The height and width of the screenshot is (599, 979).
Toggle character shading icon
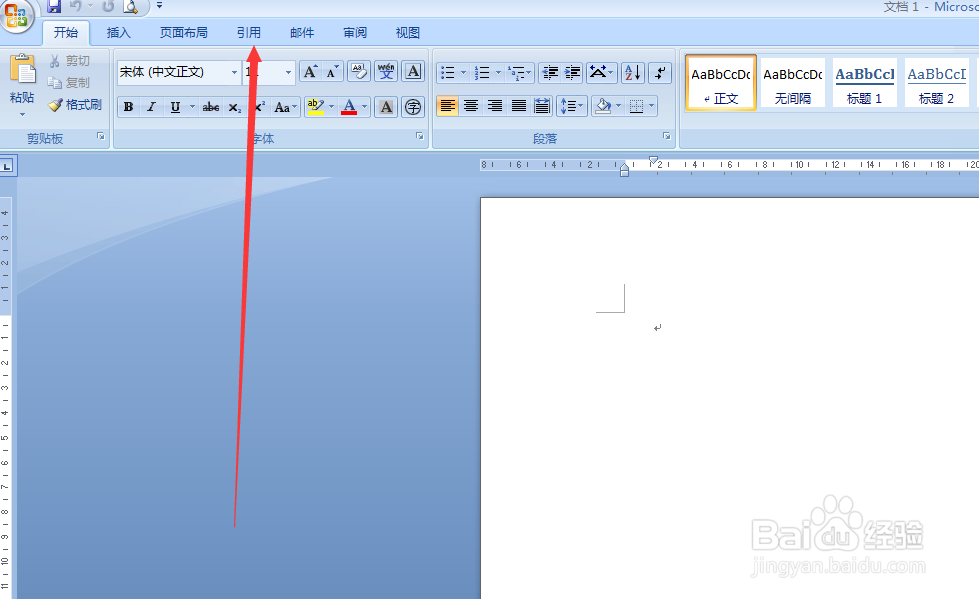[x=386, y=107]
